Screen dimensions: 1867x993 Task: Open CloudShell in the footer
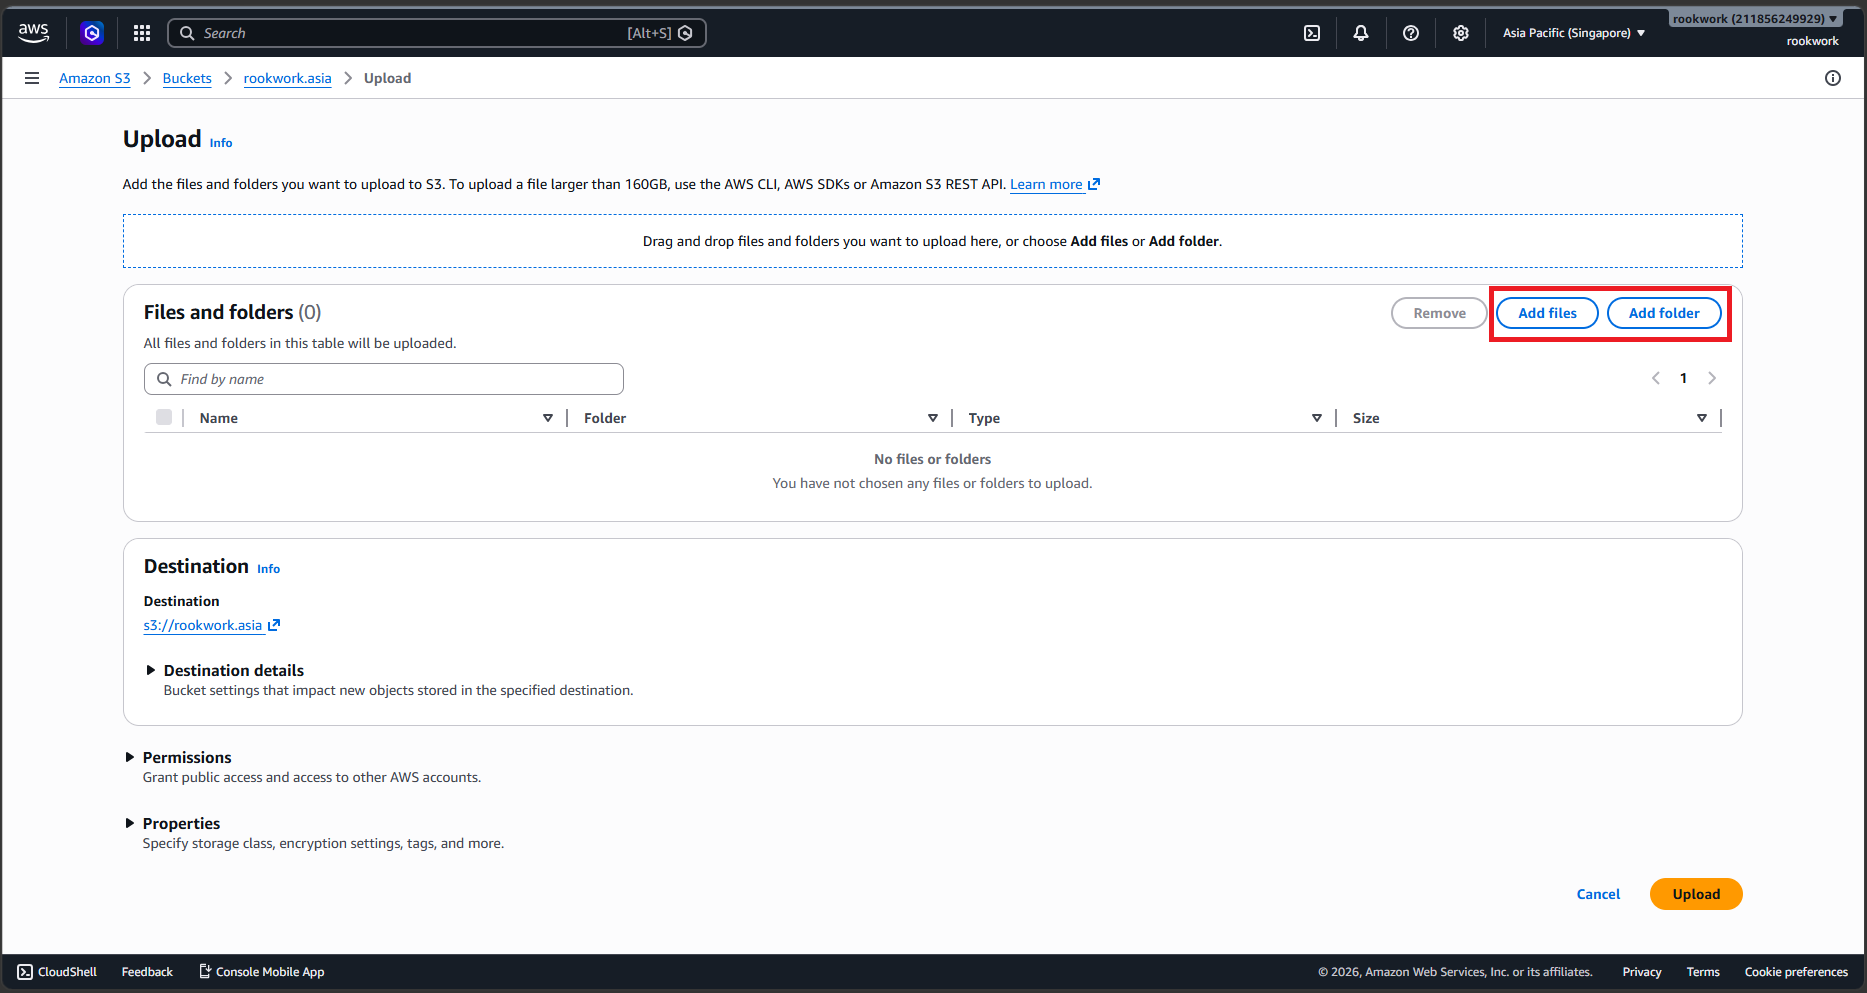click(57, 972)
